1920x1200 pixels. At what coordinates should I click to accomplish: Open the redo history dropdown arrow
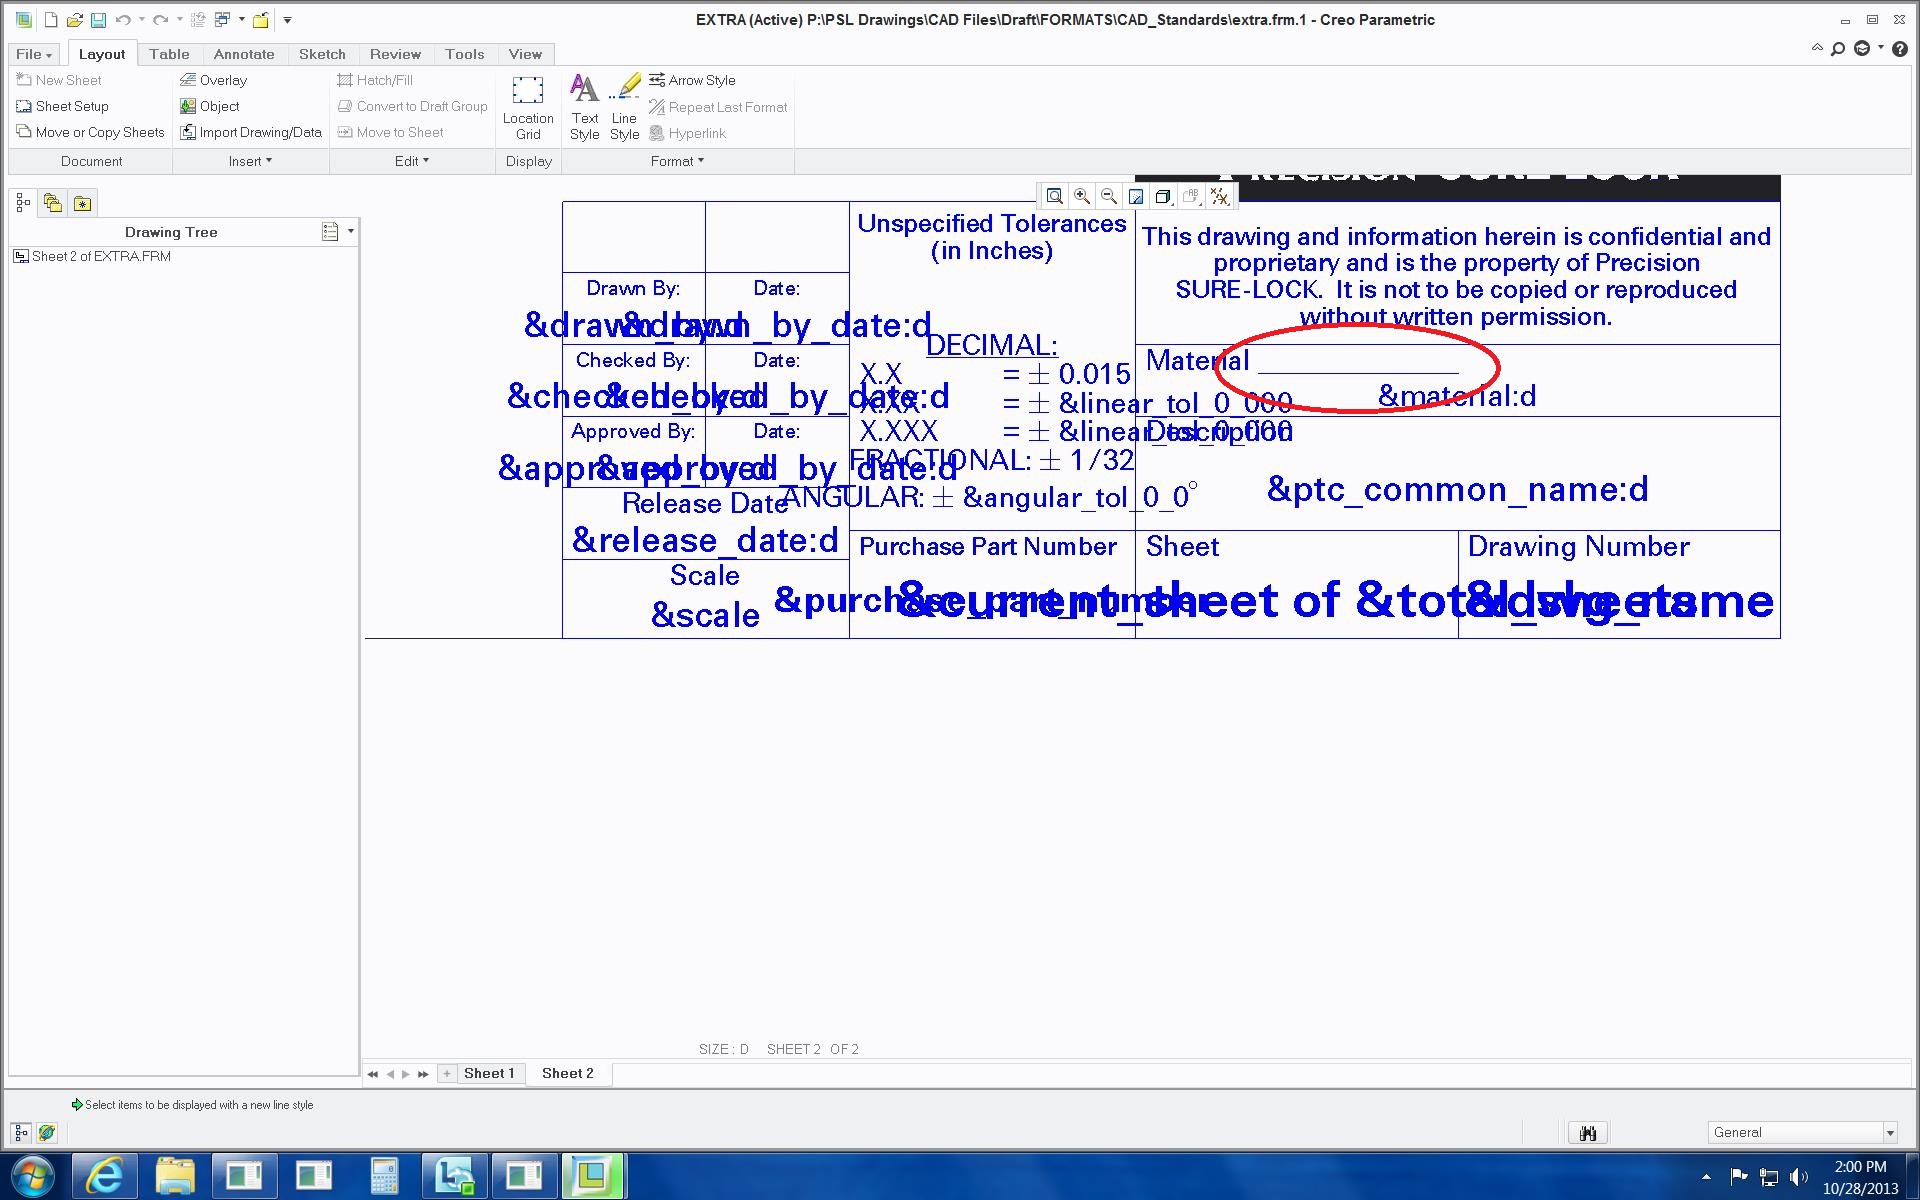point(178,20)
